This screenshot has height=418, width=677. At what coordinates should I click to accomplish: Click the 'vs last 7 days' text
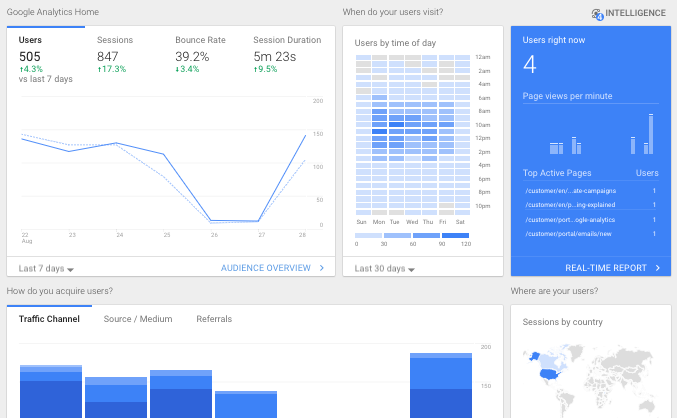tap(45, 79)
